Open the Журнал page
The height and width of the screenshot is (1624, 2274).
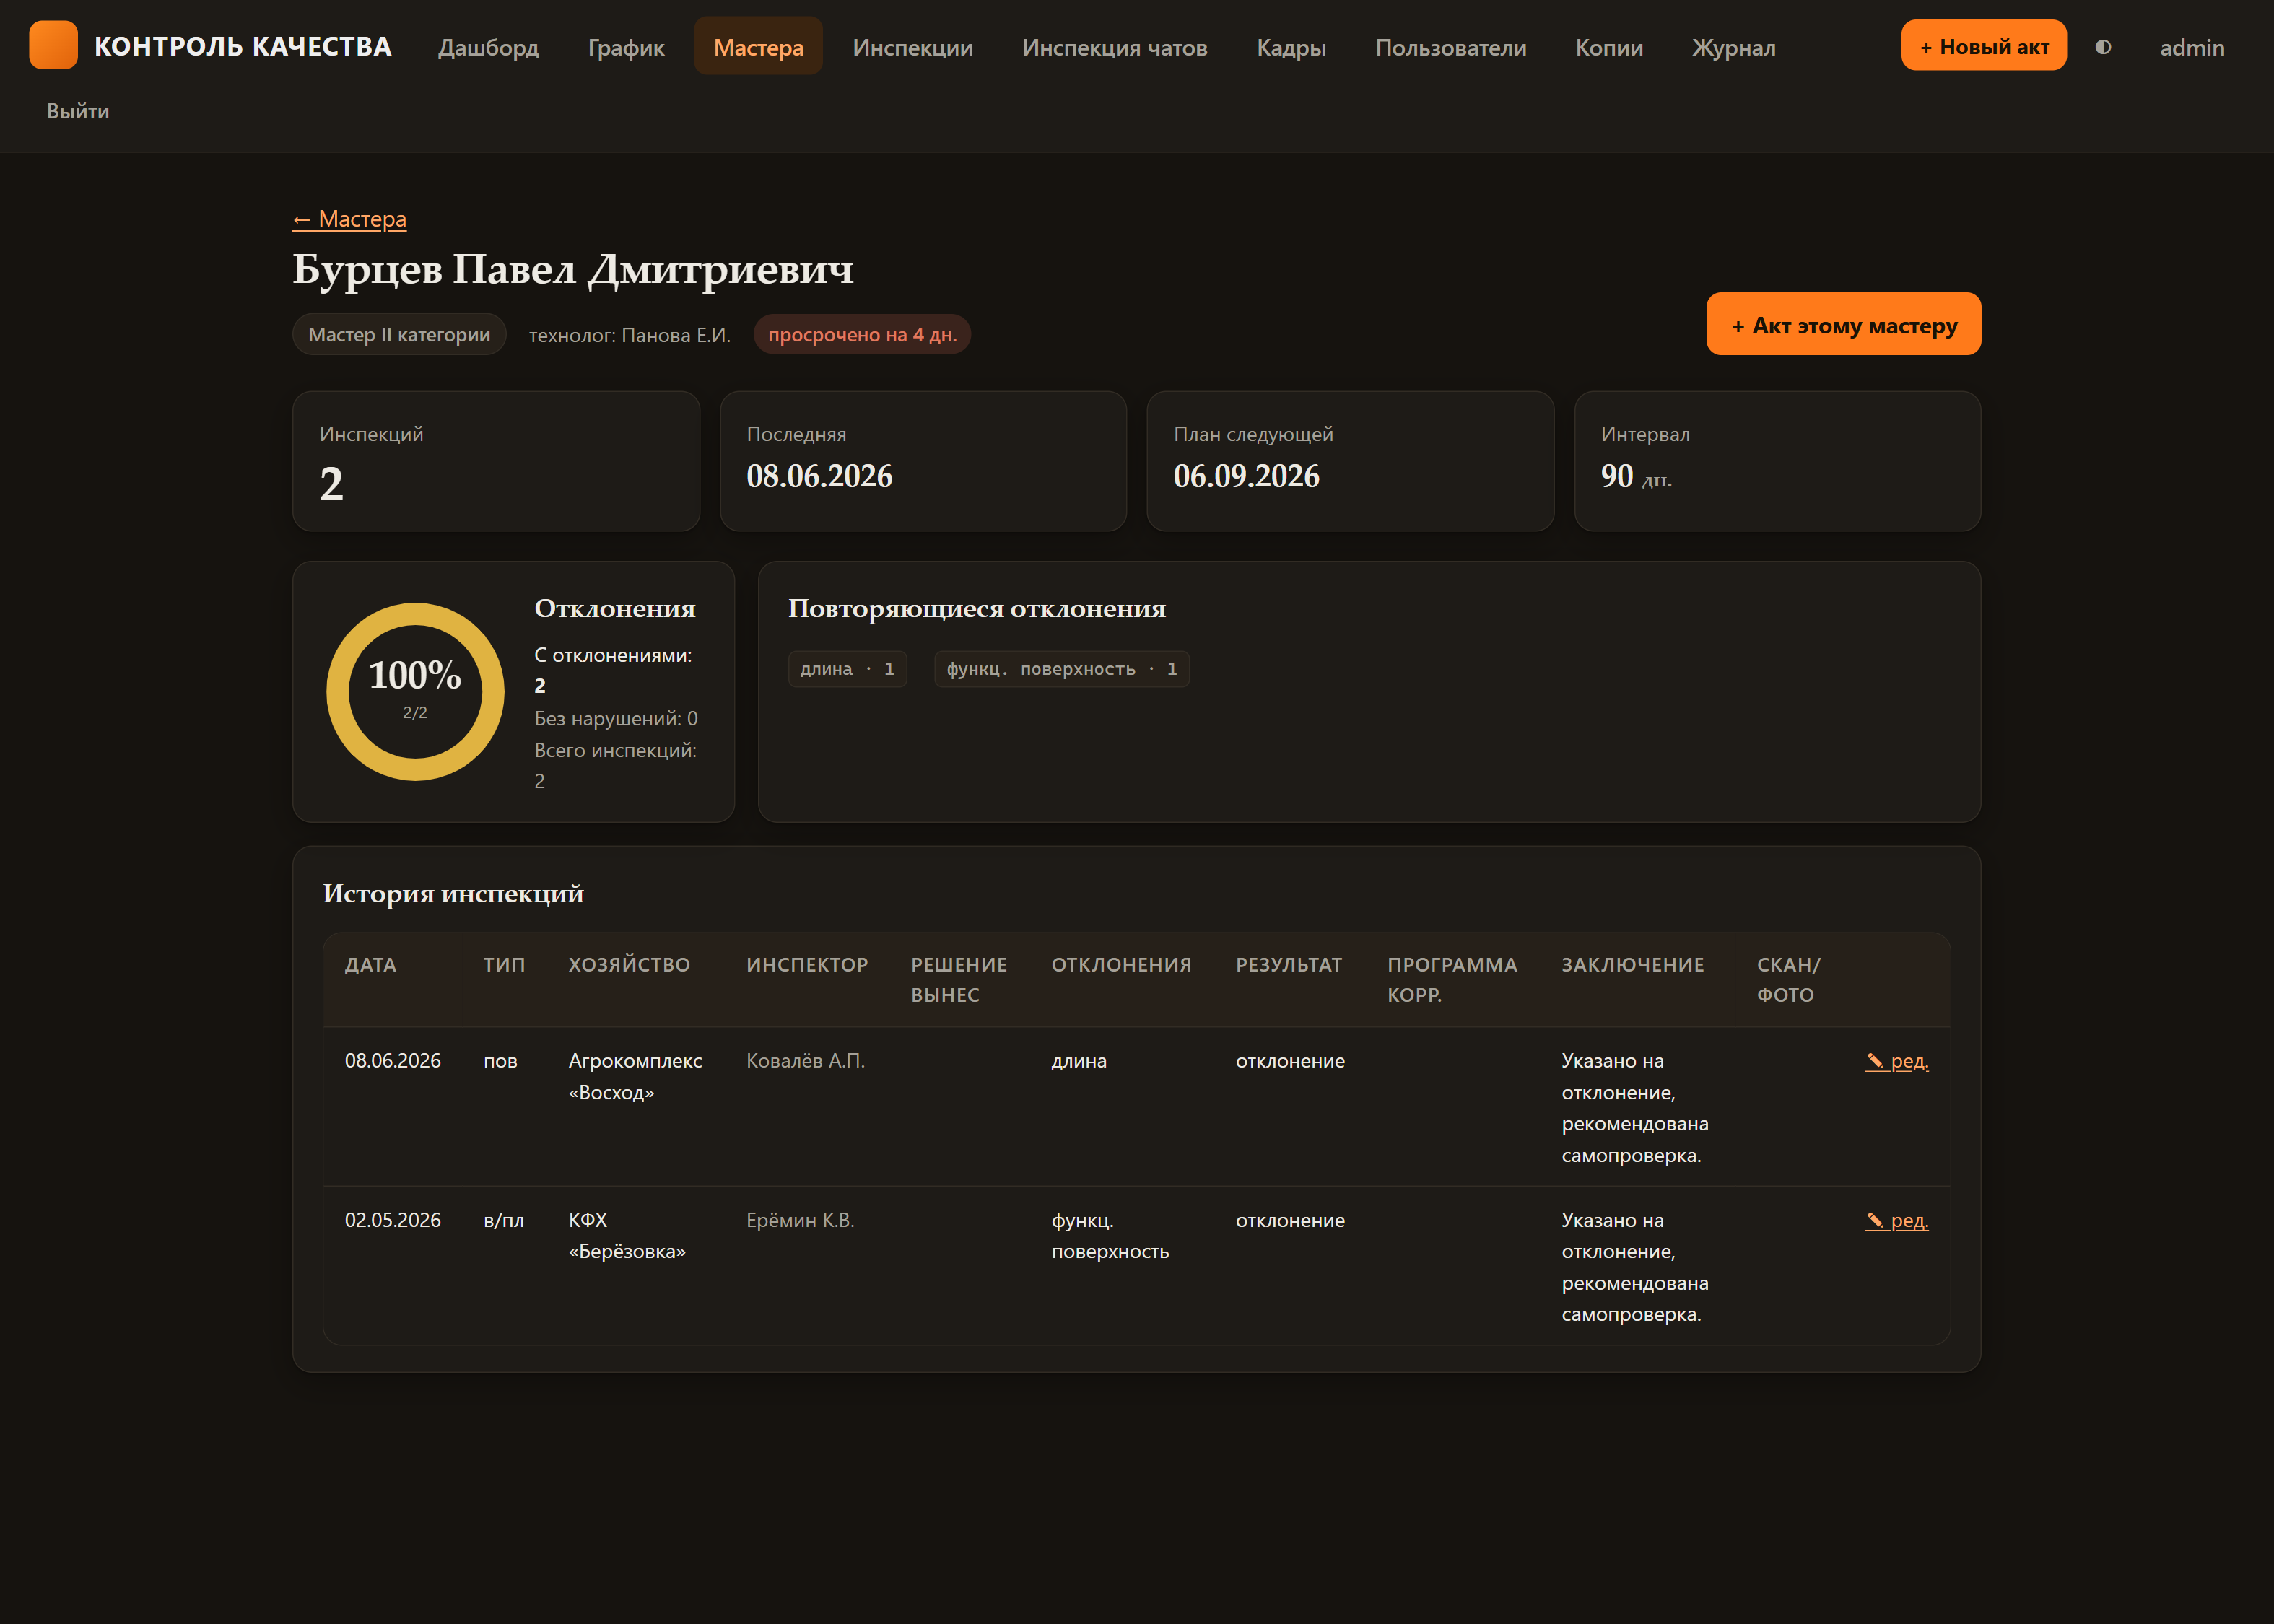[1733, 47]
